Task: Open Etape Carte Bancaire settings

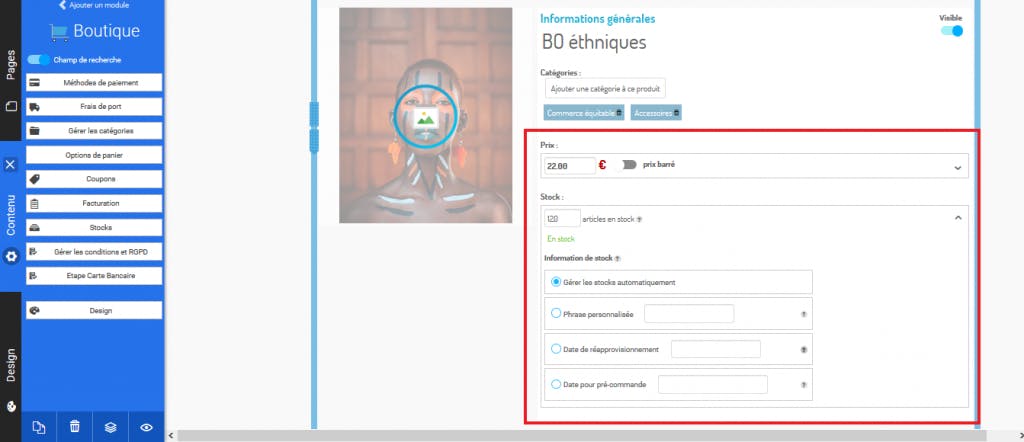Action: (x=94, y=276)
